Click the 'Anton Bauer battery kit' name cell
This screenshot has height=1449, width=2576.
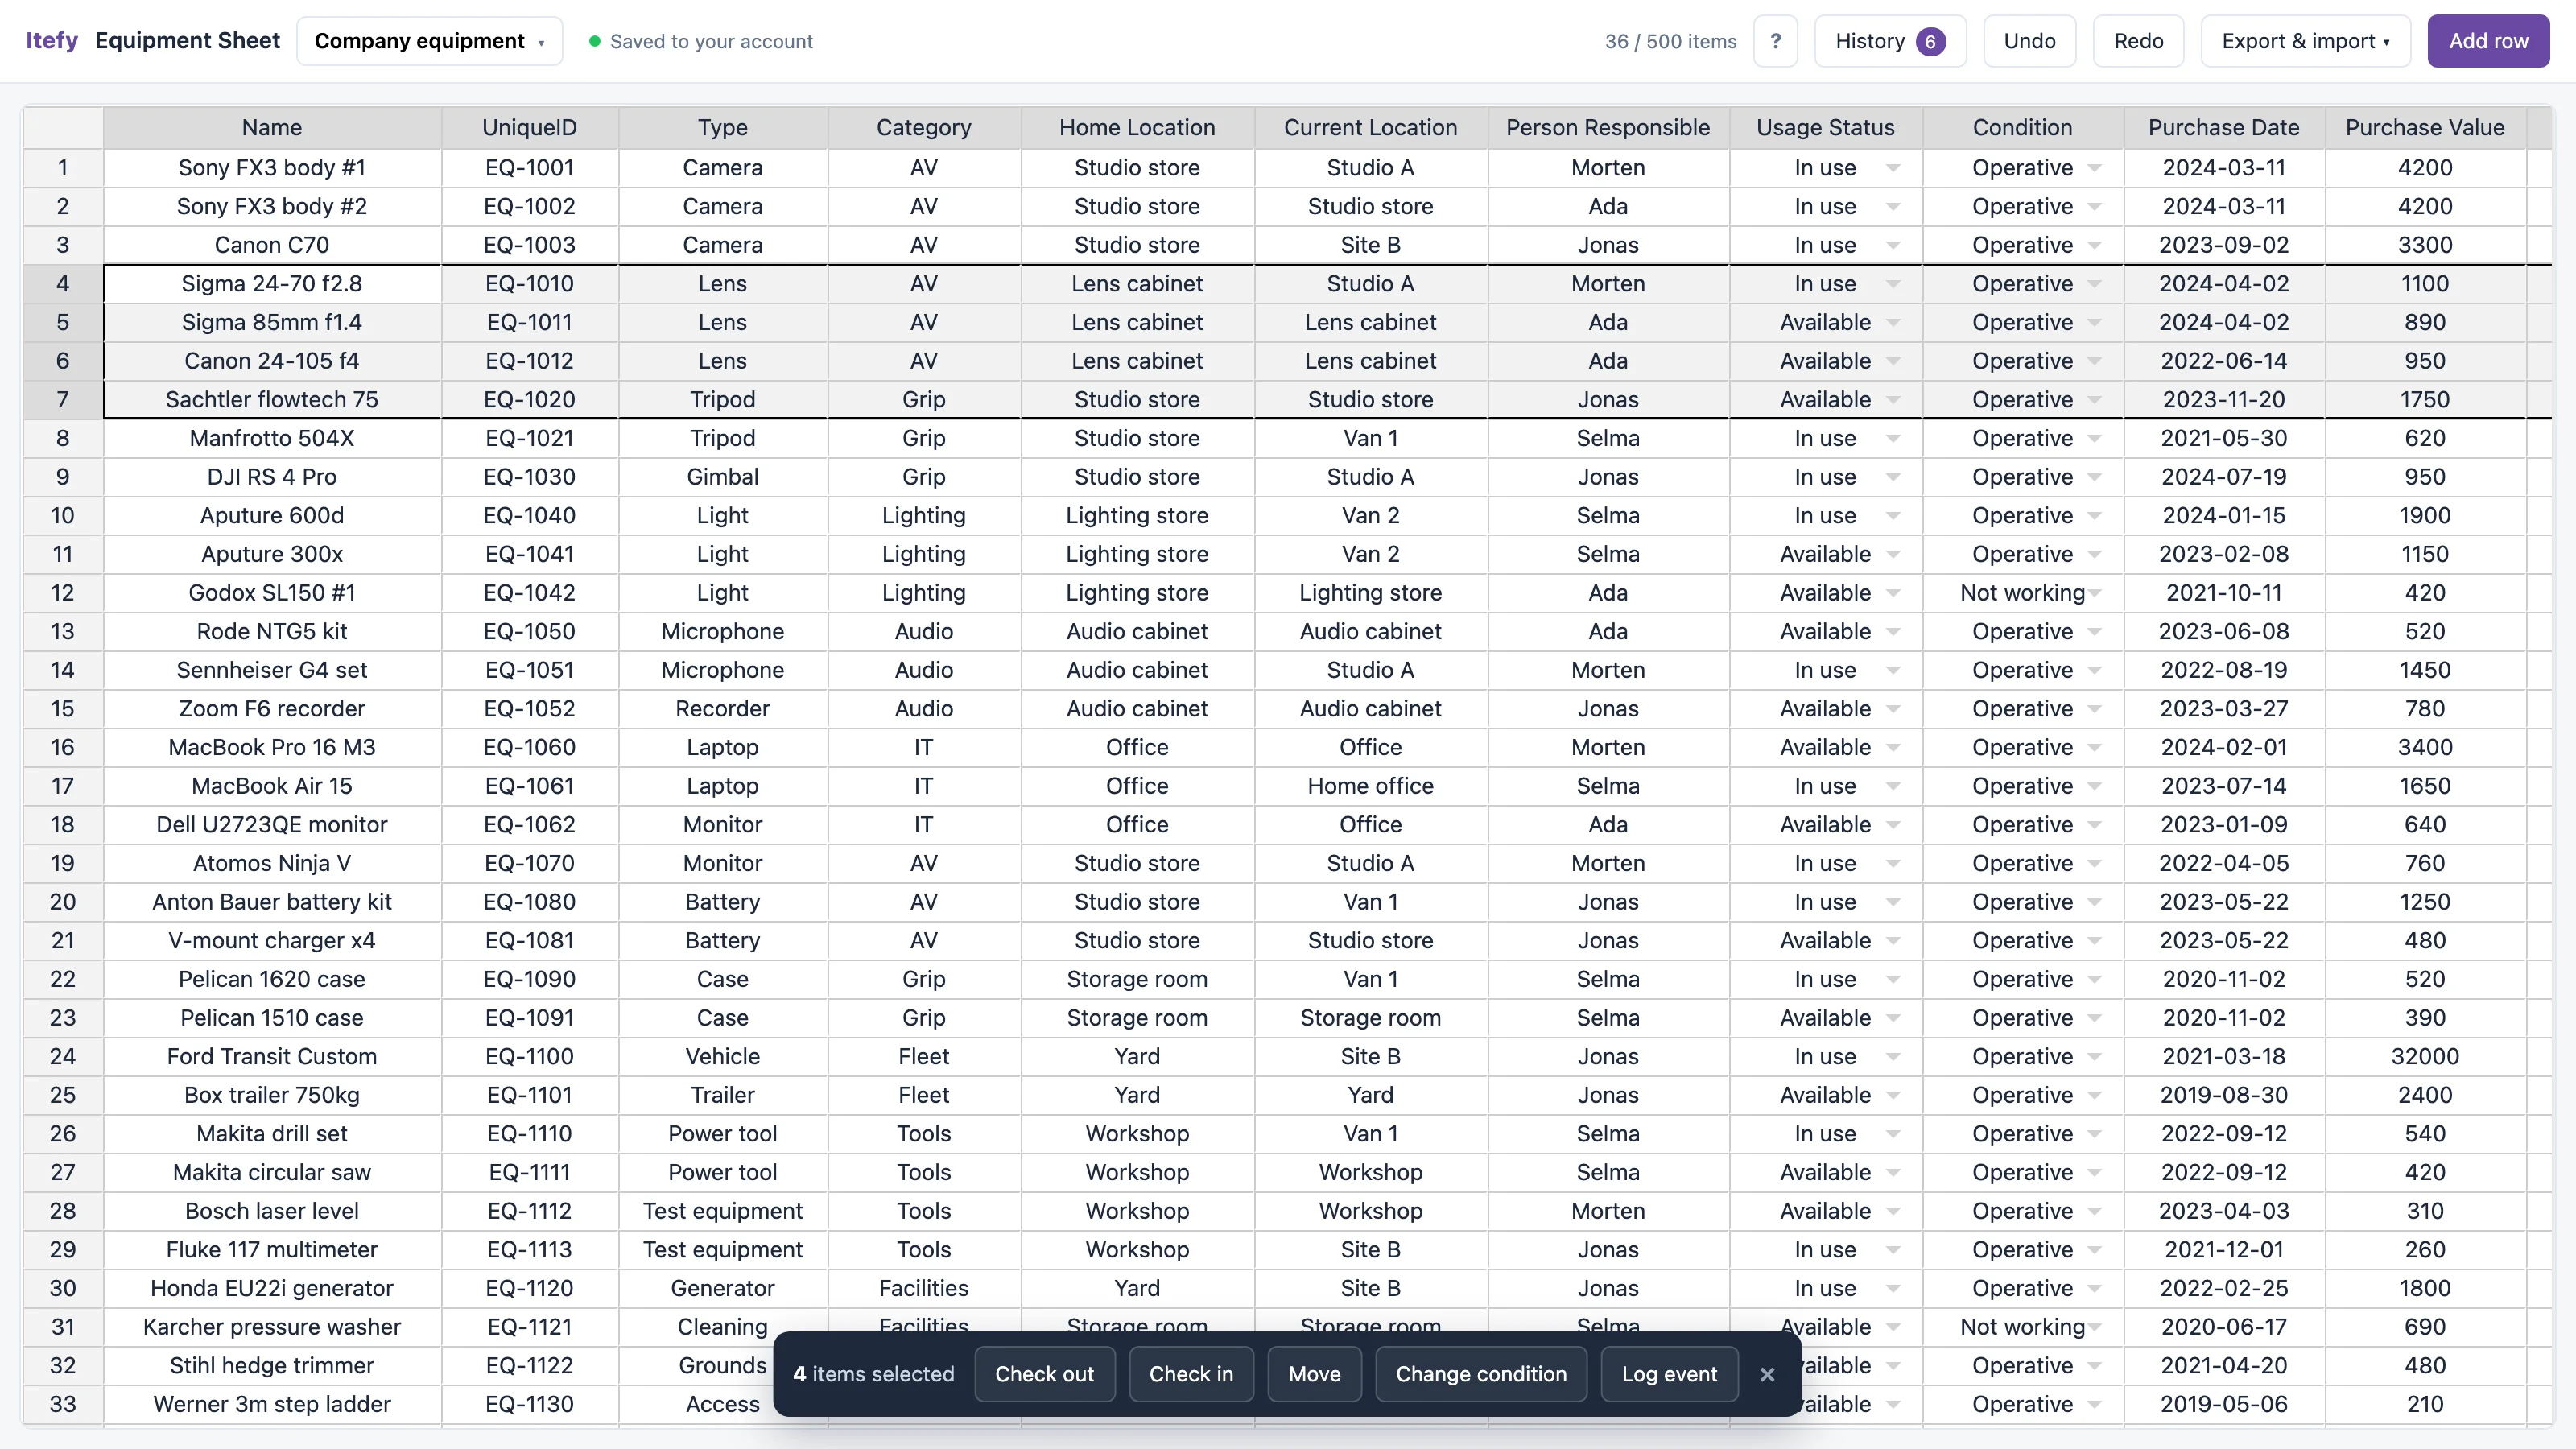pyautogui.click(x=272, y=902)
